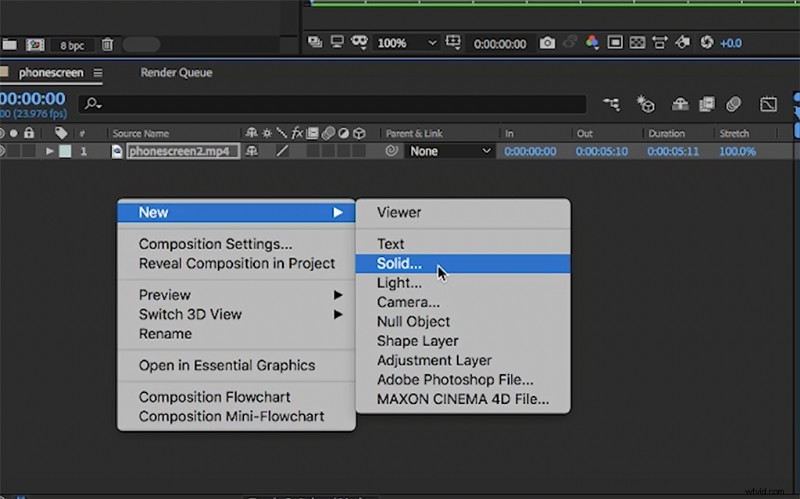This screenshot has width=800, height=499.
Task: Click the lock column header icon
Action: coord(29,133)
